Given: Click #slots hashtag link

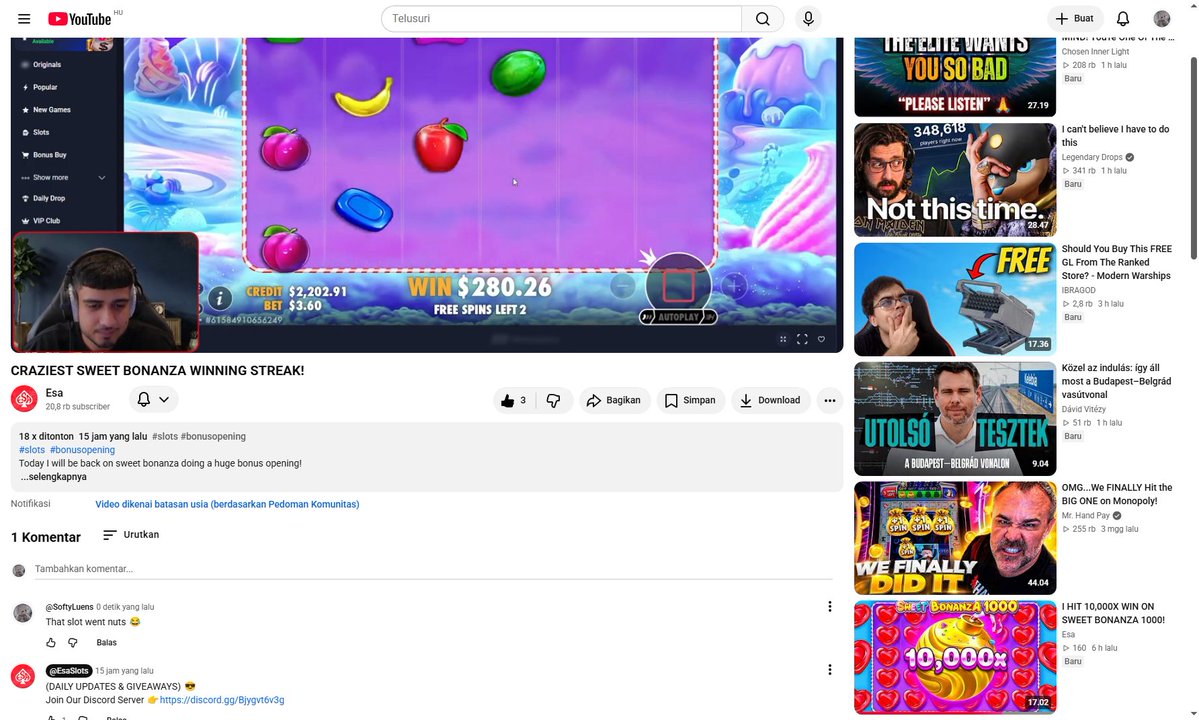Looking at the screenshot, I should click(32, 450).
